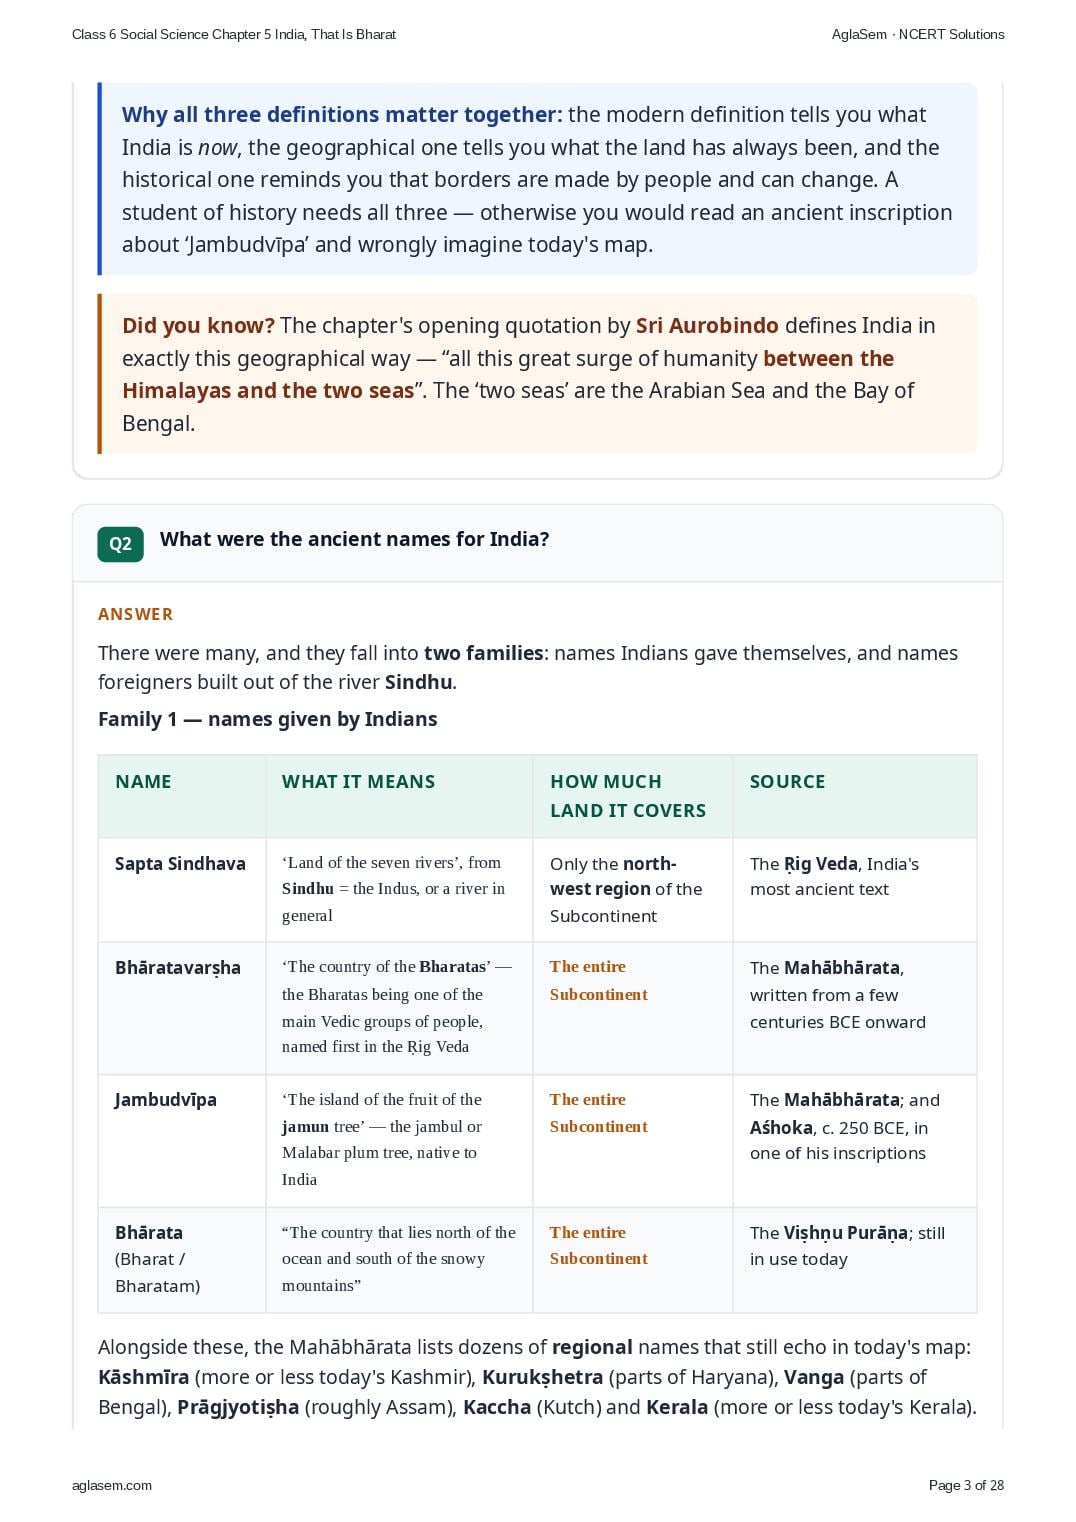Image resolution: width=1076 pixels, height=1522 pixels.
Task: Click the 'Did you know?' callout heading
Action: click(198, 326)
